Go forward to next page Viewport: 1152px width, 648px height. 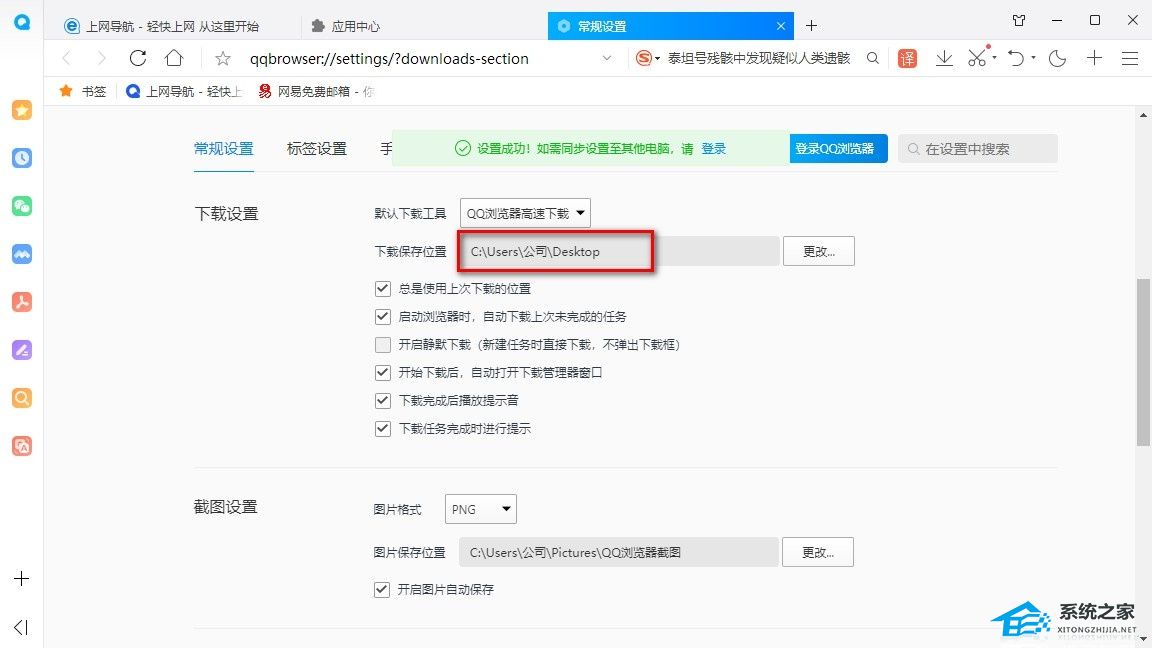101,58
